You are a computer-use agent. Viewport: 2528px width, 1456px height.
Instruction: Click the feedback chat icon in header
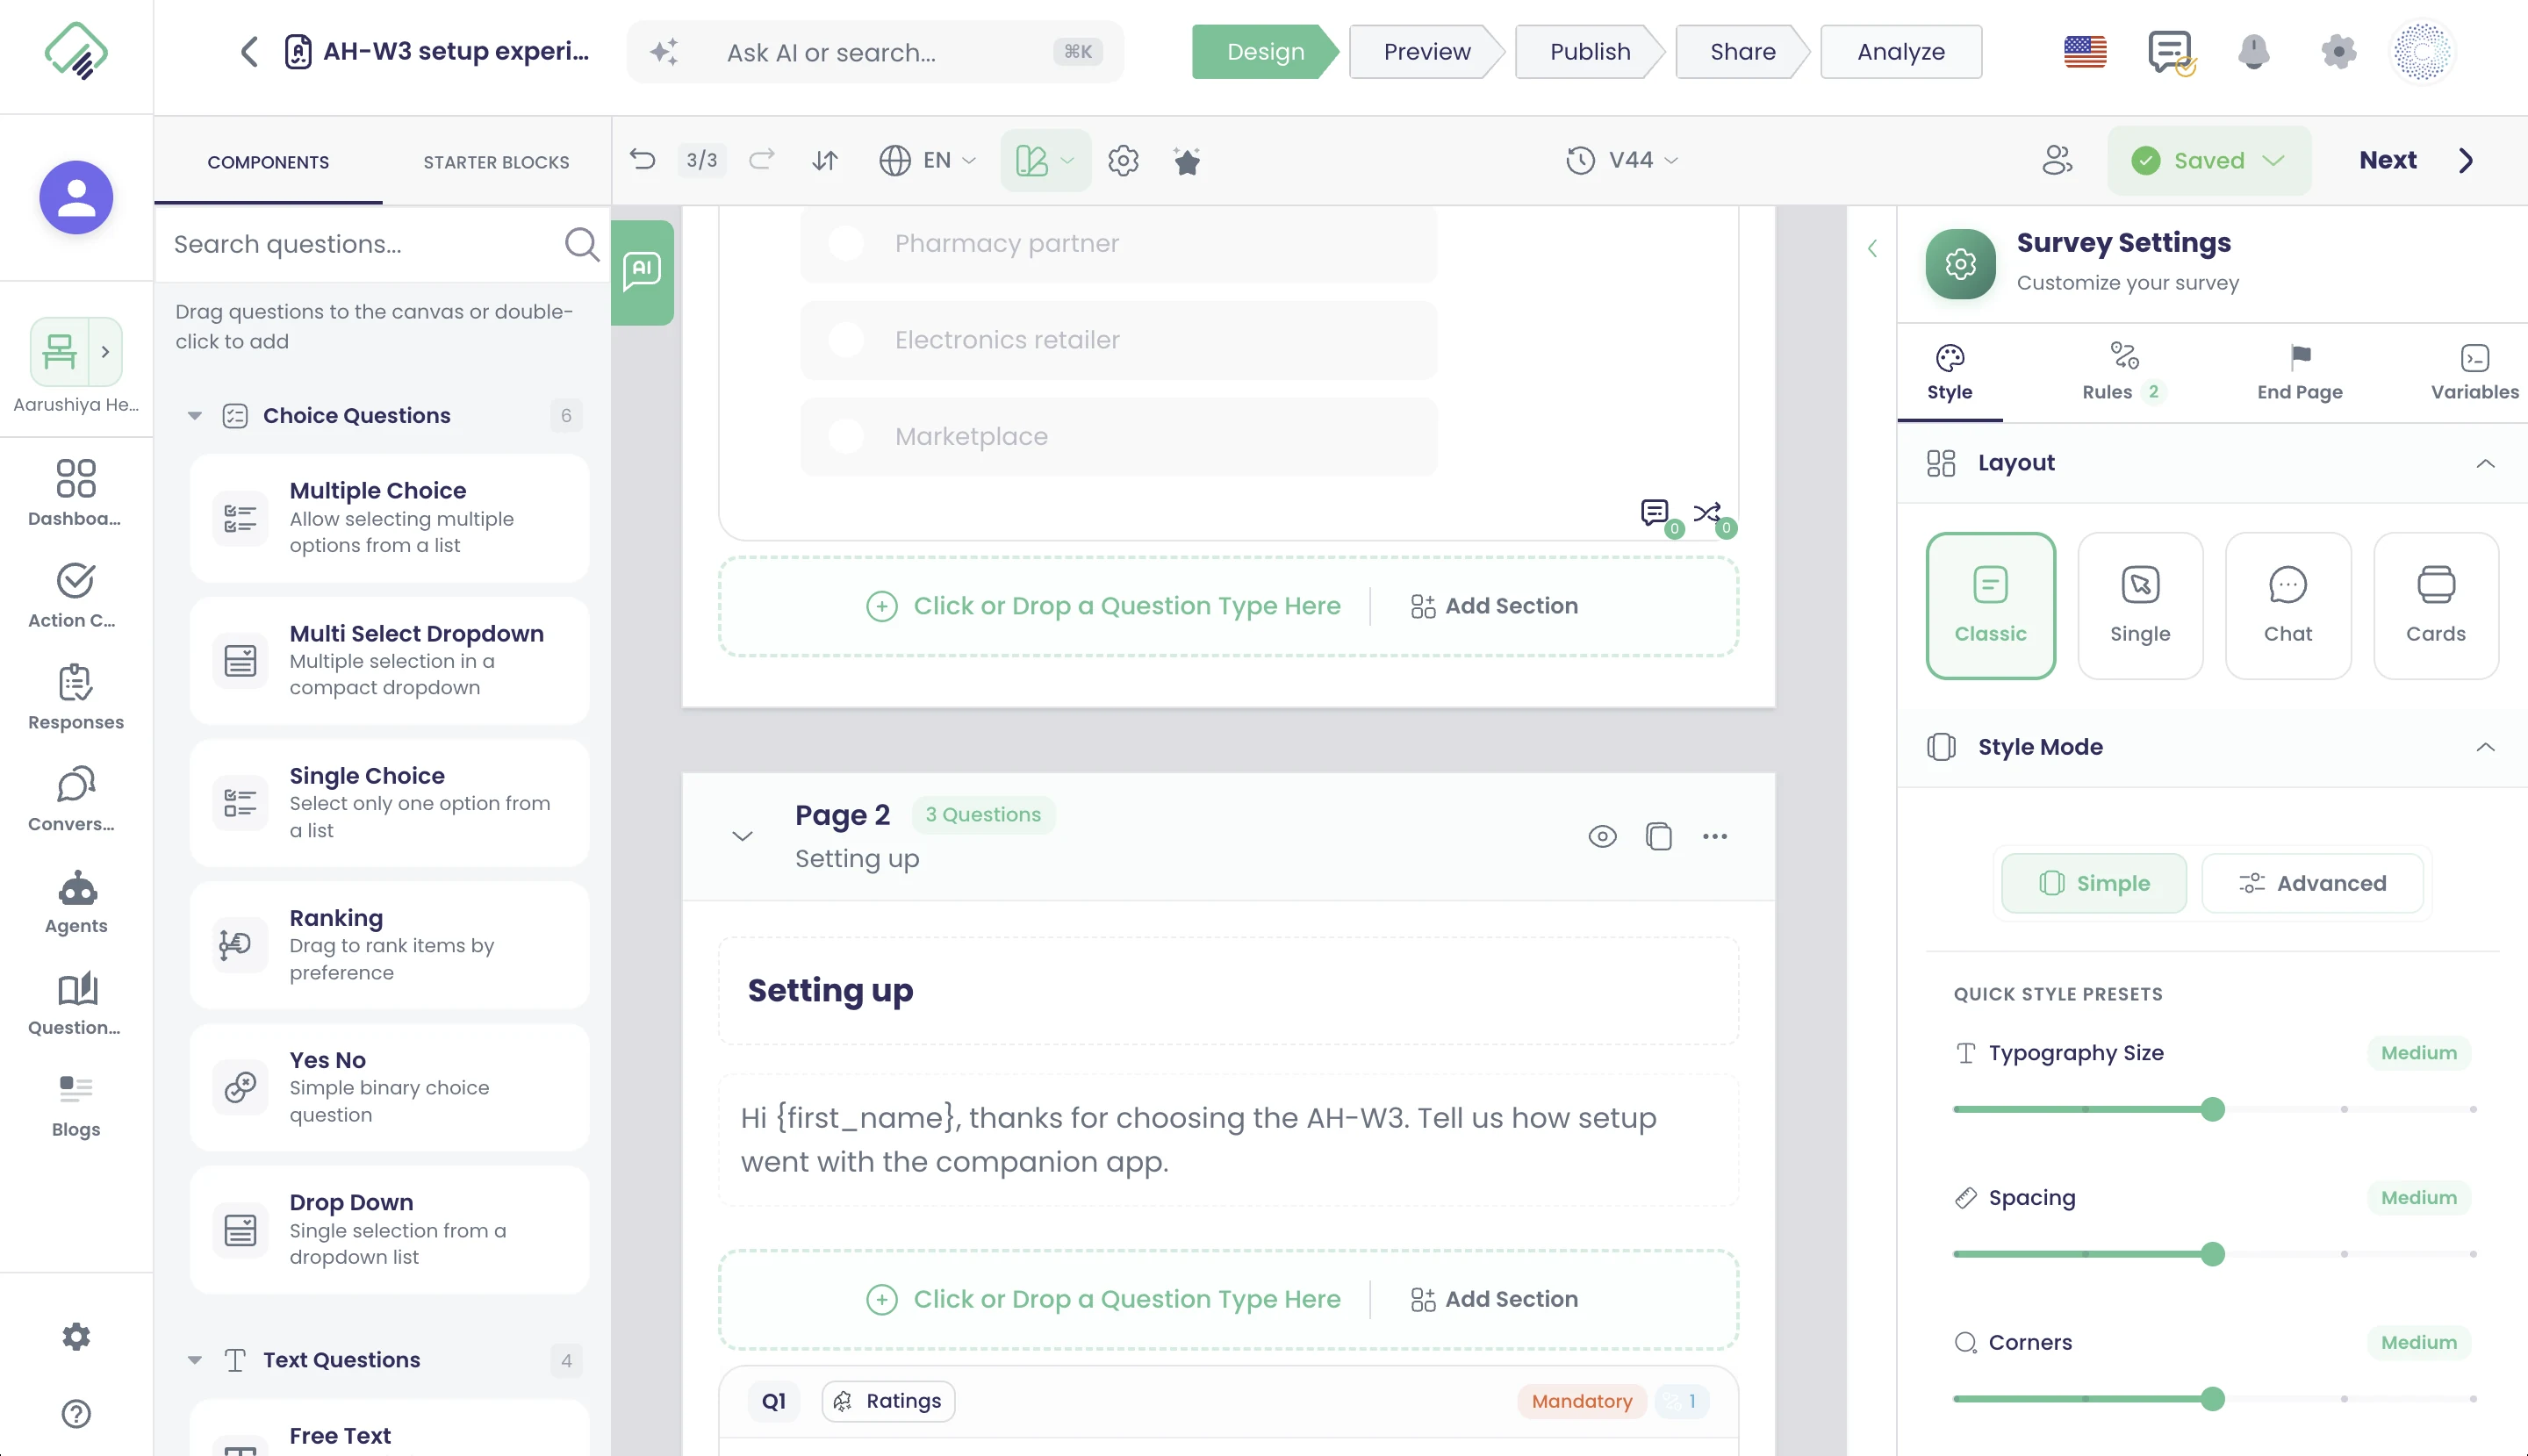[2170, 52]
